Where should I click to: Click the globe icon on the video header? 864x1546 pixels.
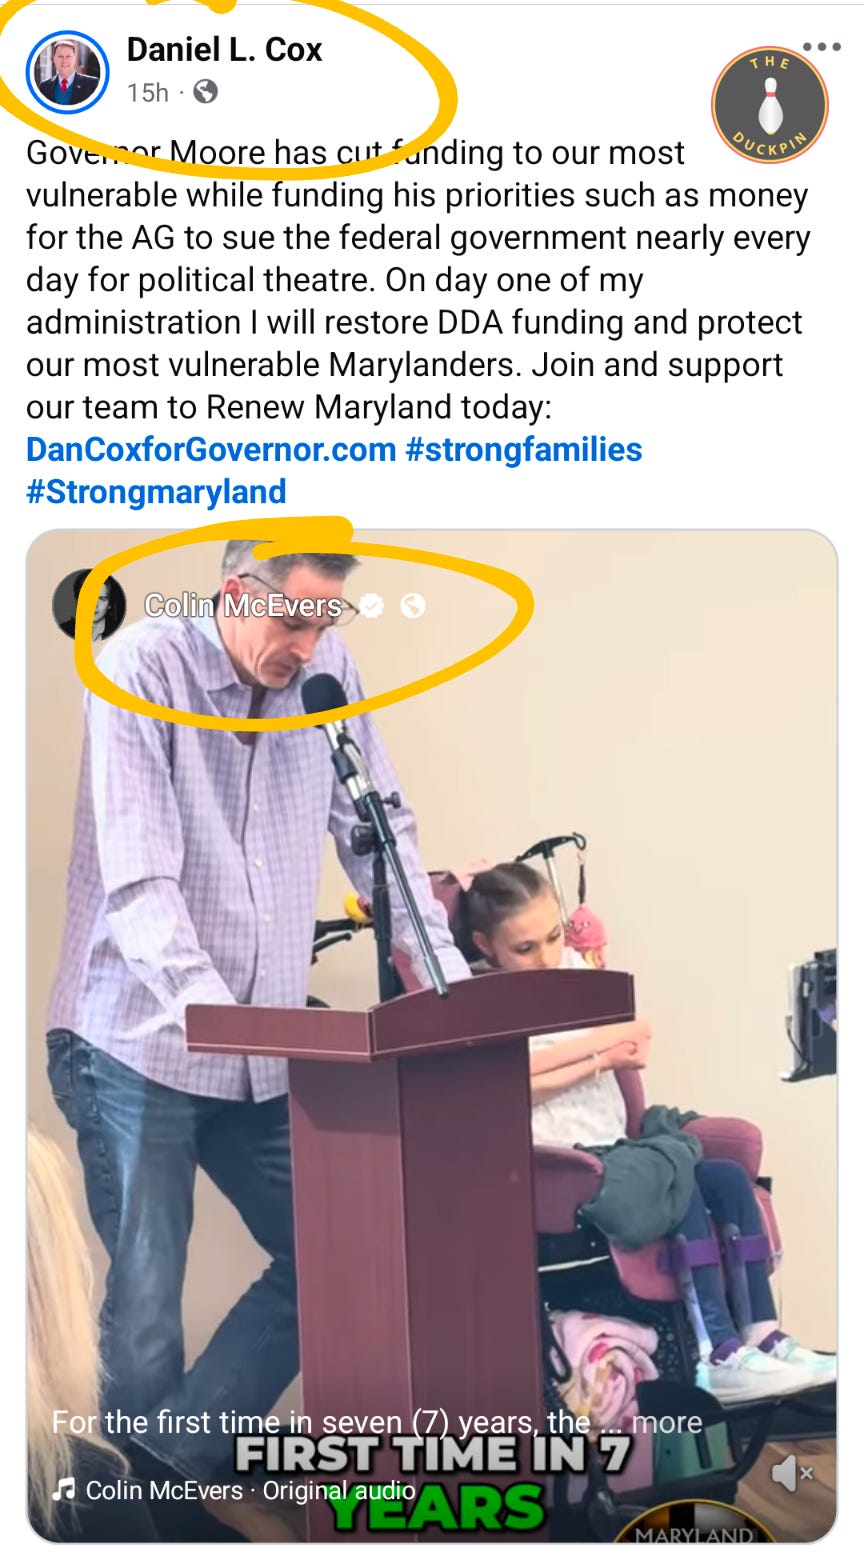412,605
